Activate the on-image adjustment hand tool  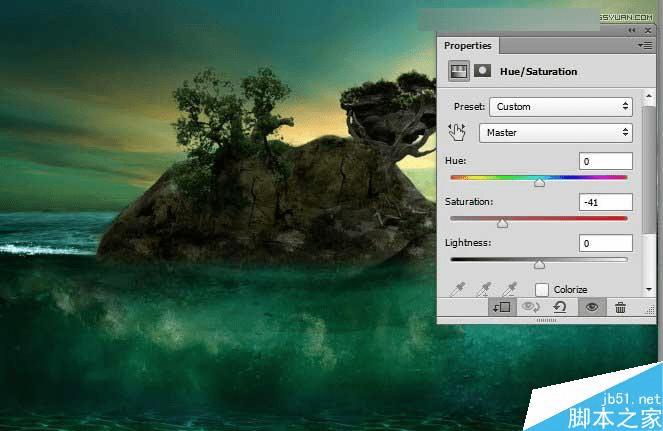point(457,132)
